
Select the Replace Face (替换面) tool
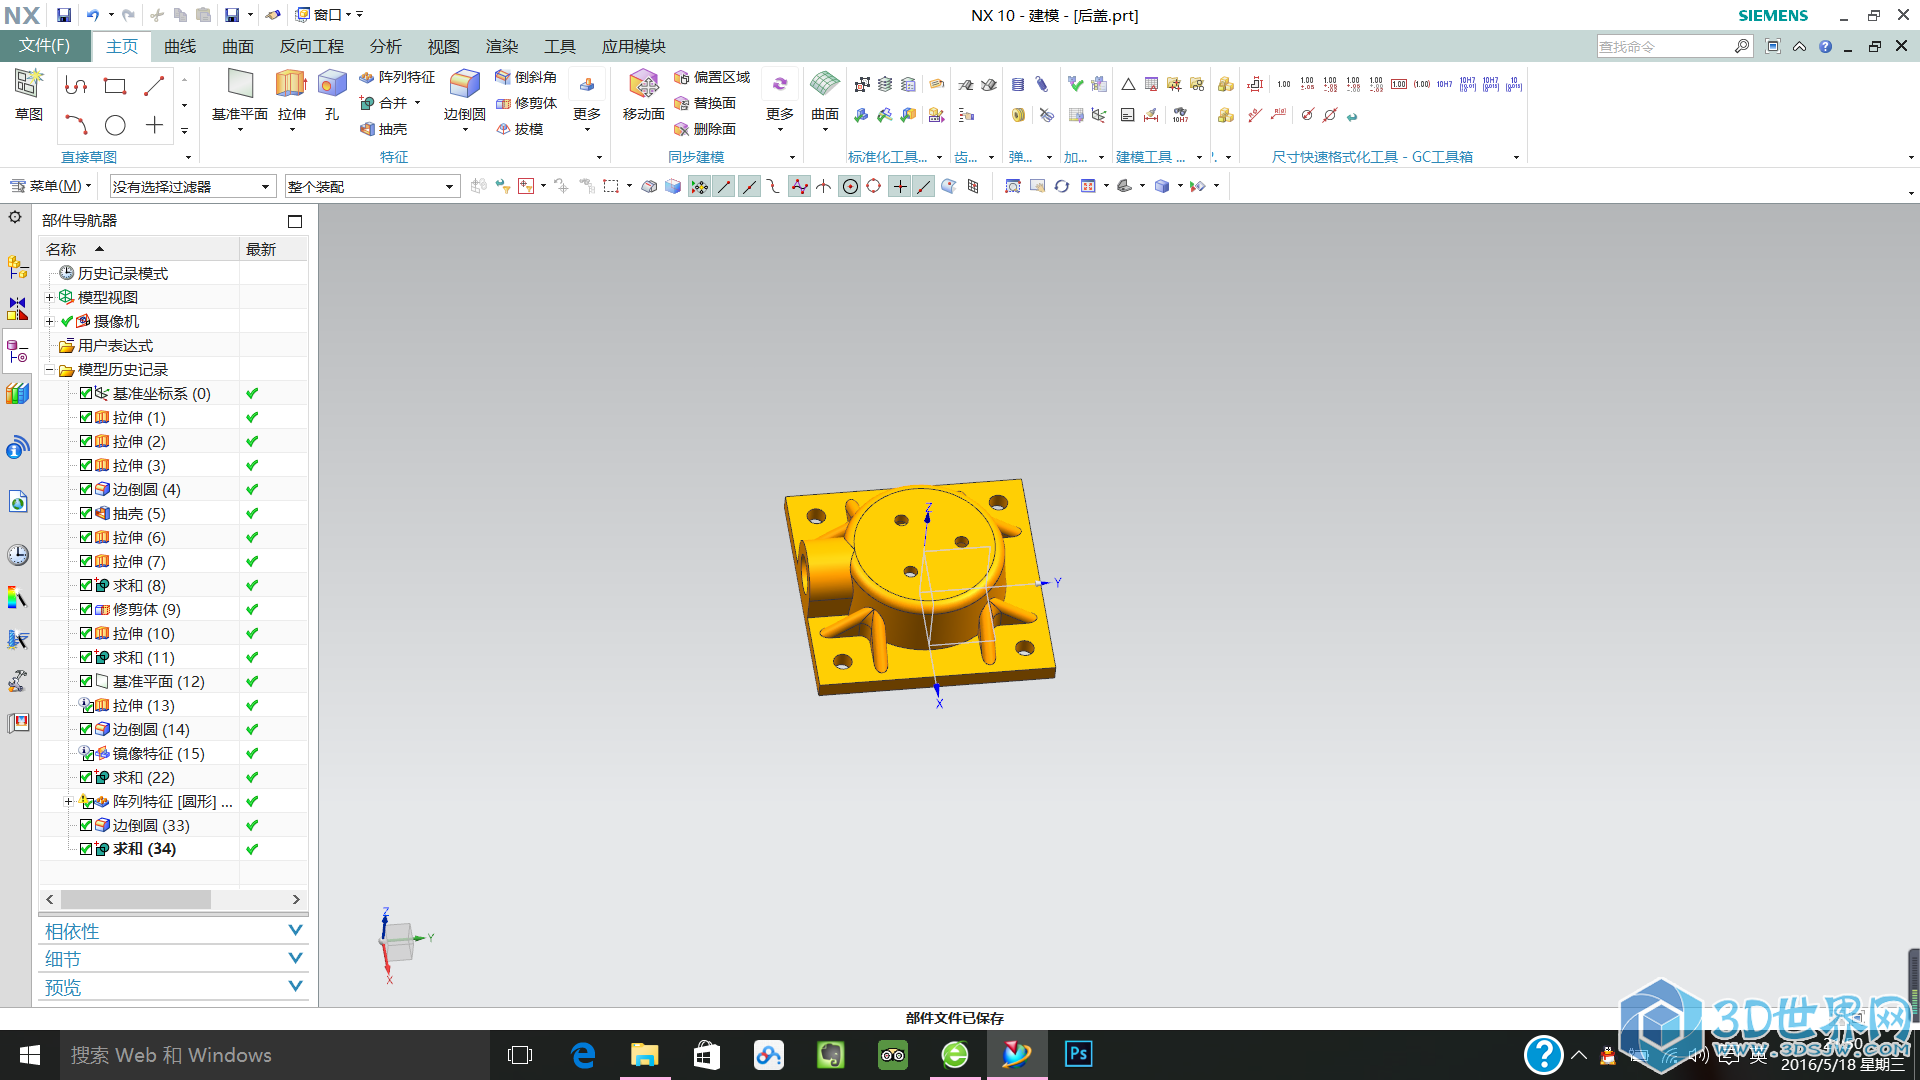[x=704, y=103]
